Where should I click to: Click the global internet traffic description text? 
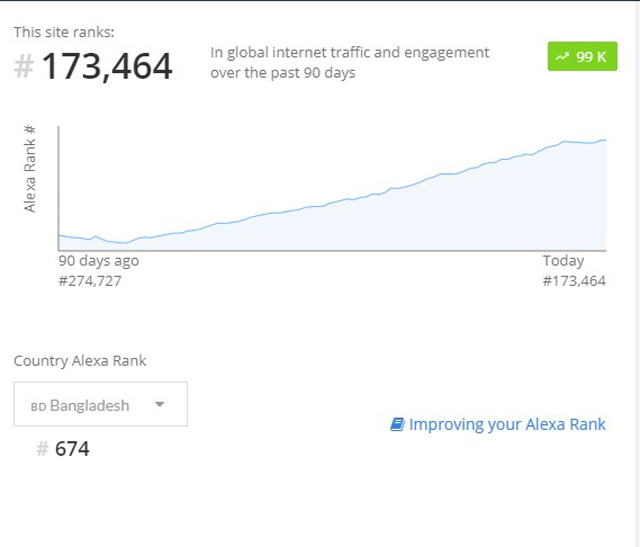click(x=350, y=62)
